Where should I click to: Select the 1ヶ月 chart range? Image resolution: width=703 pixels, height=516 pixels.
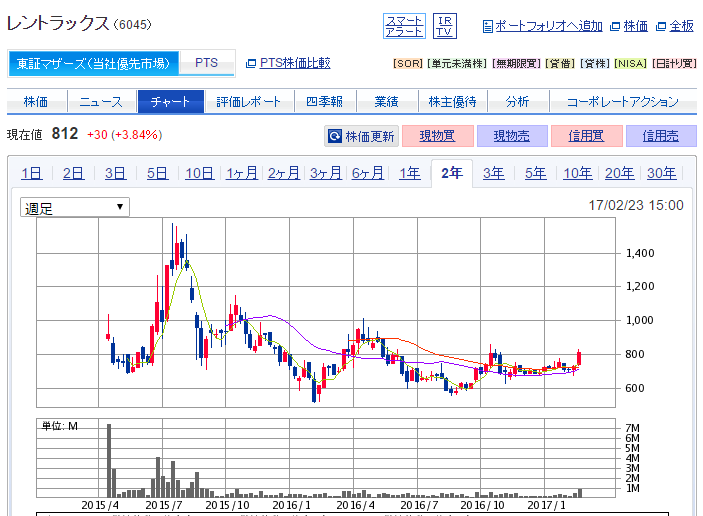[x=242, y=173]
